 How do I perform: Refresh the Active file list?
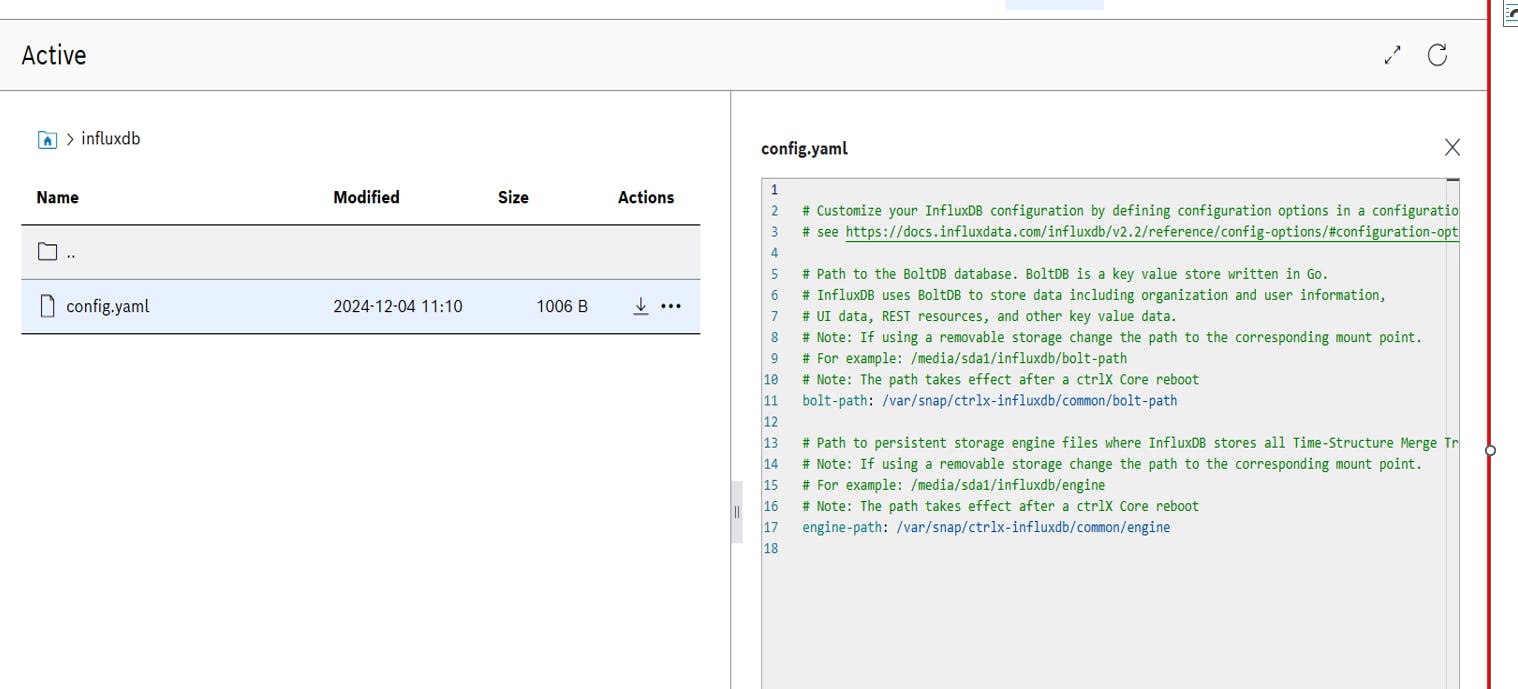pyautogui.click(x=1437, y=55)
